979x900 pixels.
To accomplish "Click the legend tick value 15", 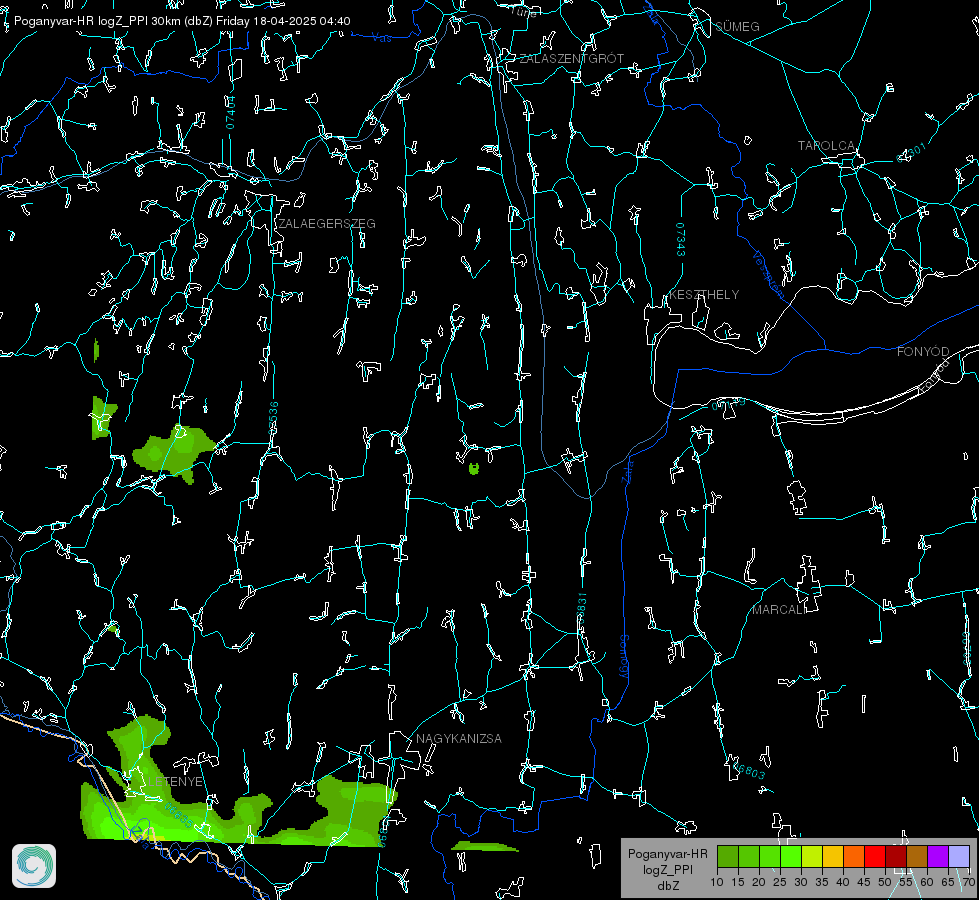I will point(738,882).
